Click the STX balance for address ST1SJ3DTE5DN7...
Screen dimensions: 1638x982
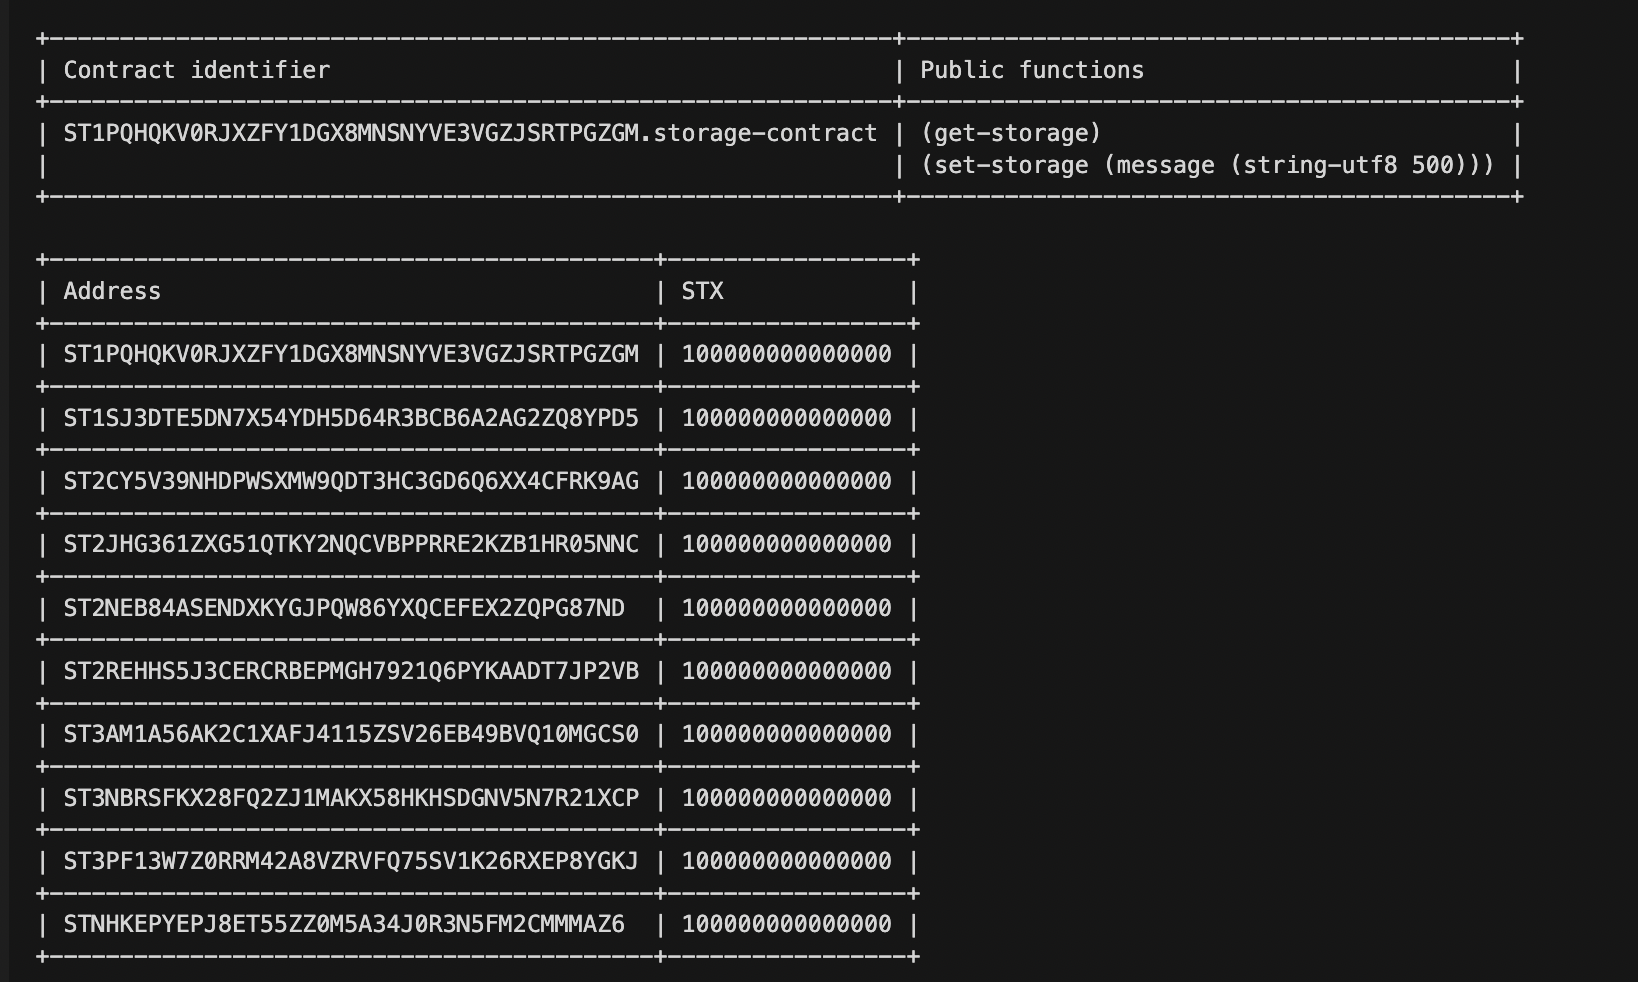(786, 418)
